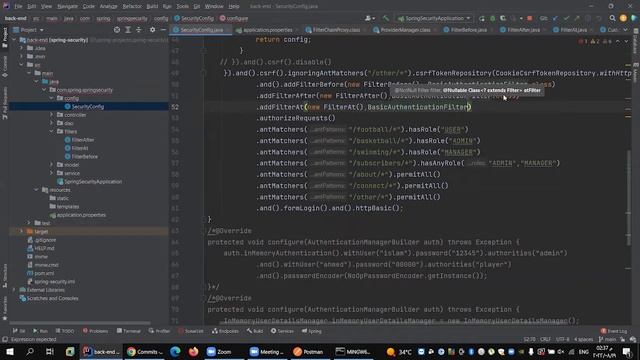Viewport: 640px width, 360px height.
Task: Open the Services tool window
Action: tap(282, 331)
